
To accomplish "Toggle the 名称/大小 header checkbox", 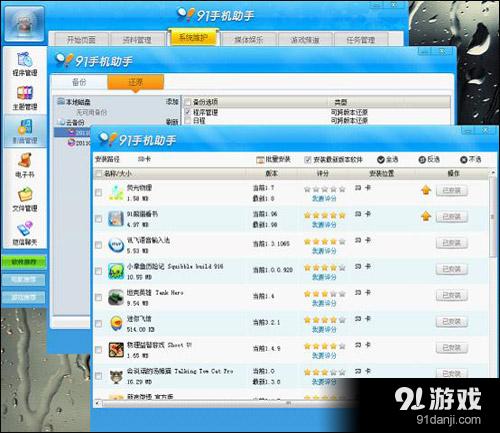I will click(99, 174).
